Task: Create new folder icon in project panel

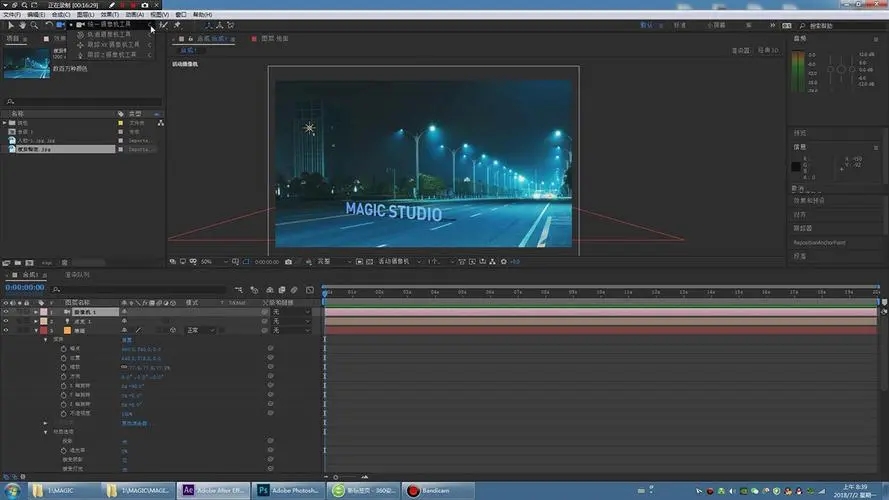Action: (x=18, y=263)
